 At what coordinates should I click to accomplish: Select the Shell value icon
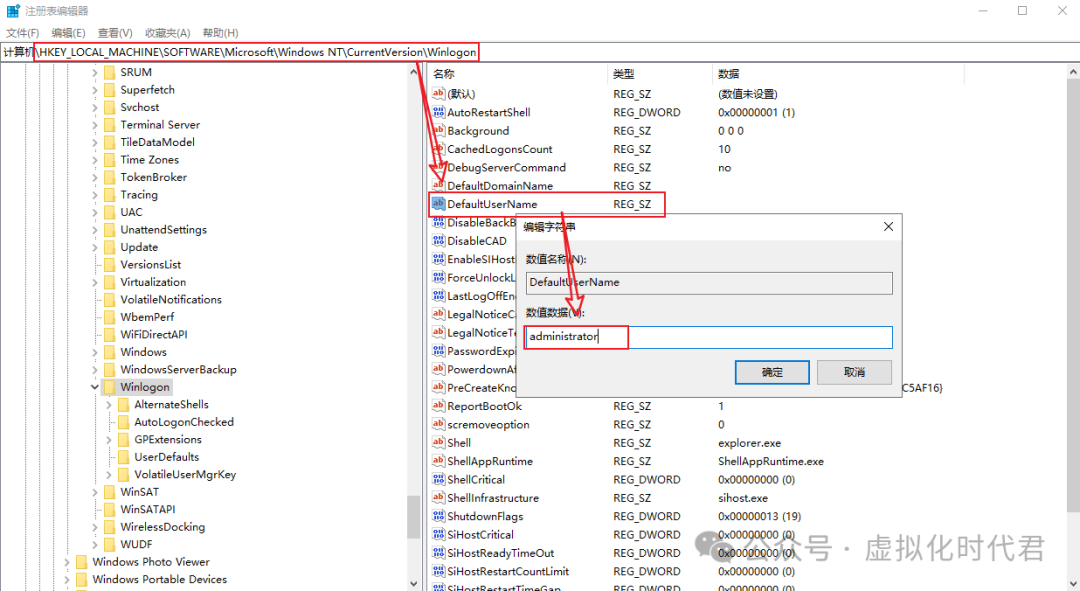tap(438, 442)
